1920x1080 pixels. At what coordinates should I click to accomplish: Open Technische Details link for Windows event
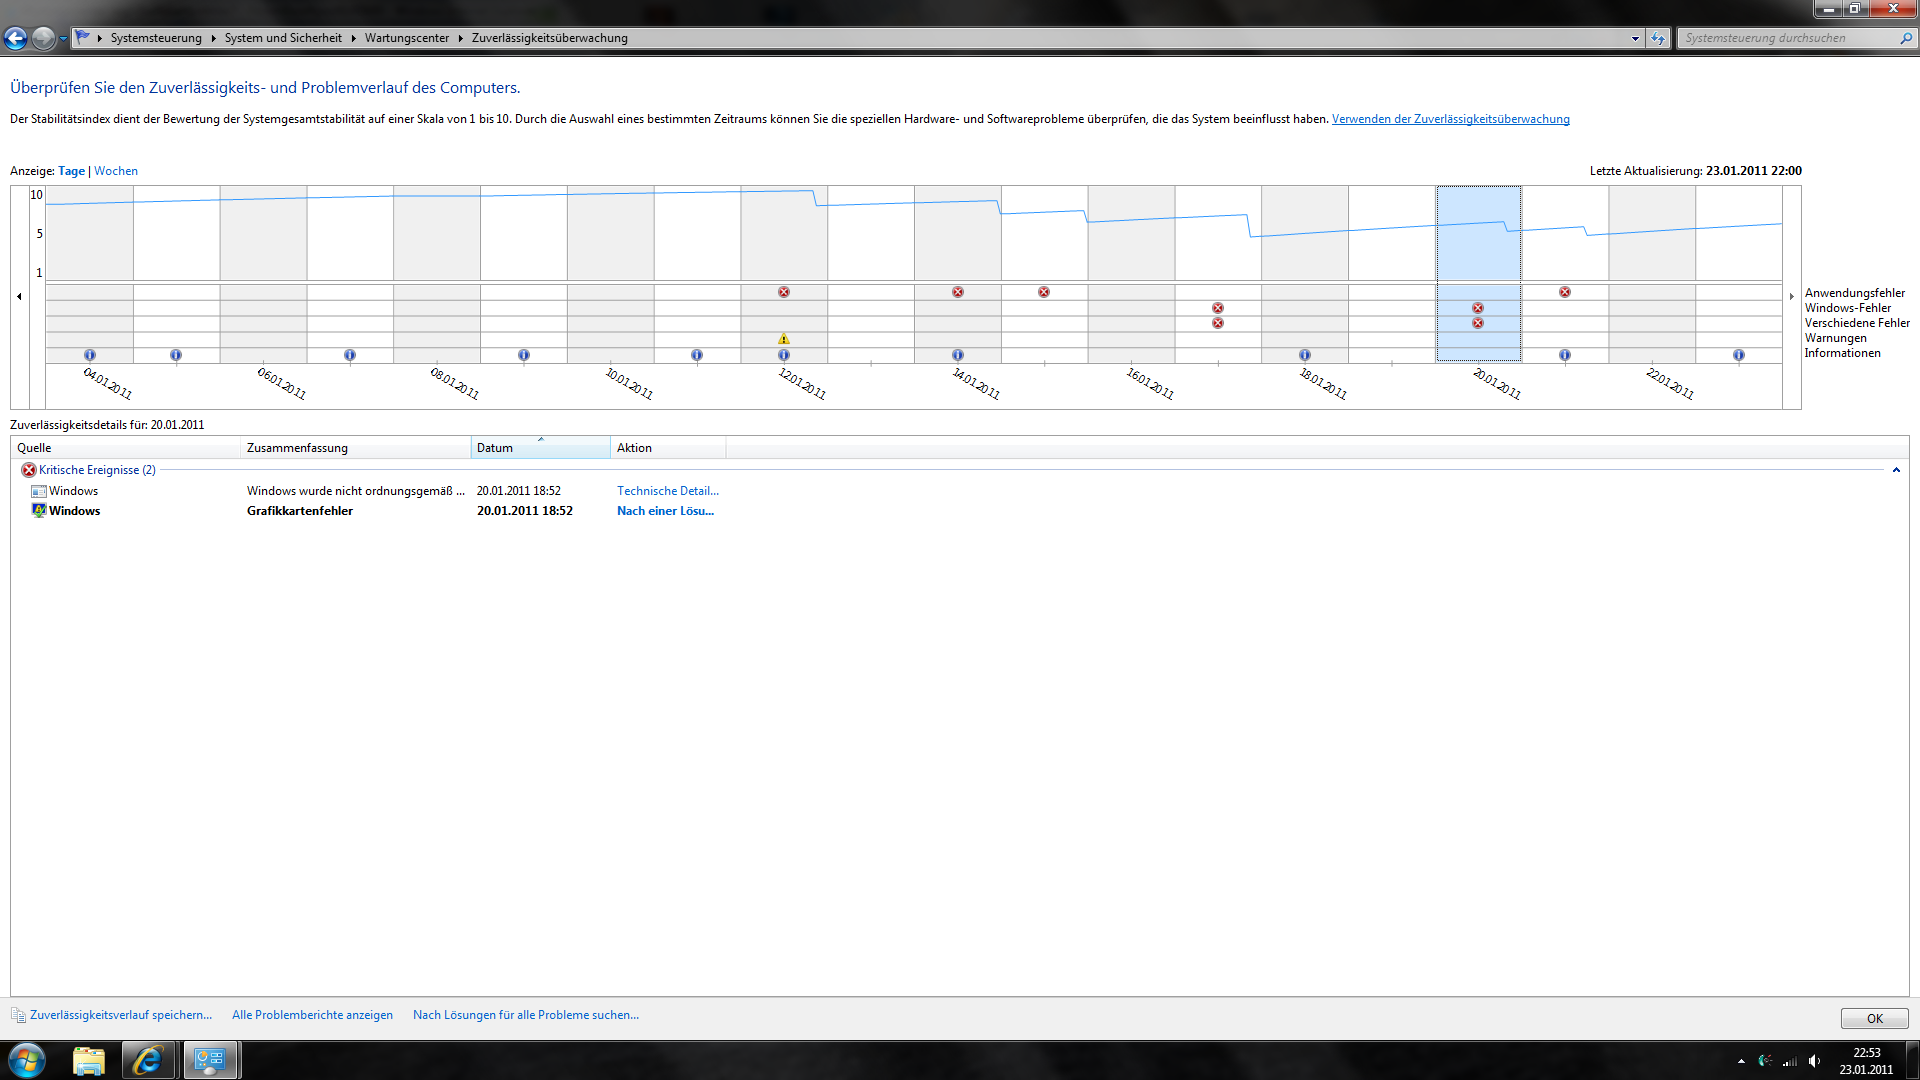point(667,491)
